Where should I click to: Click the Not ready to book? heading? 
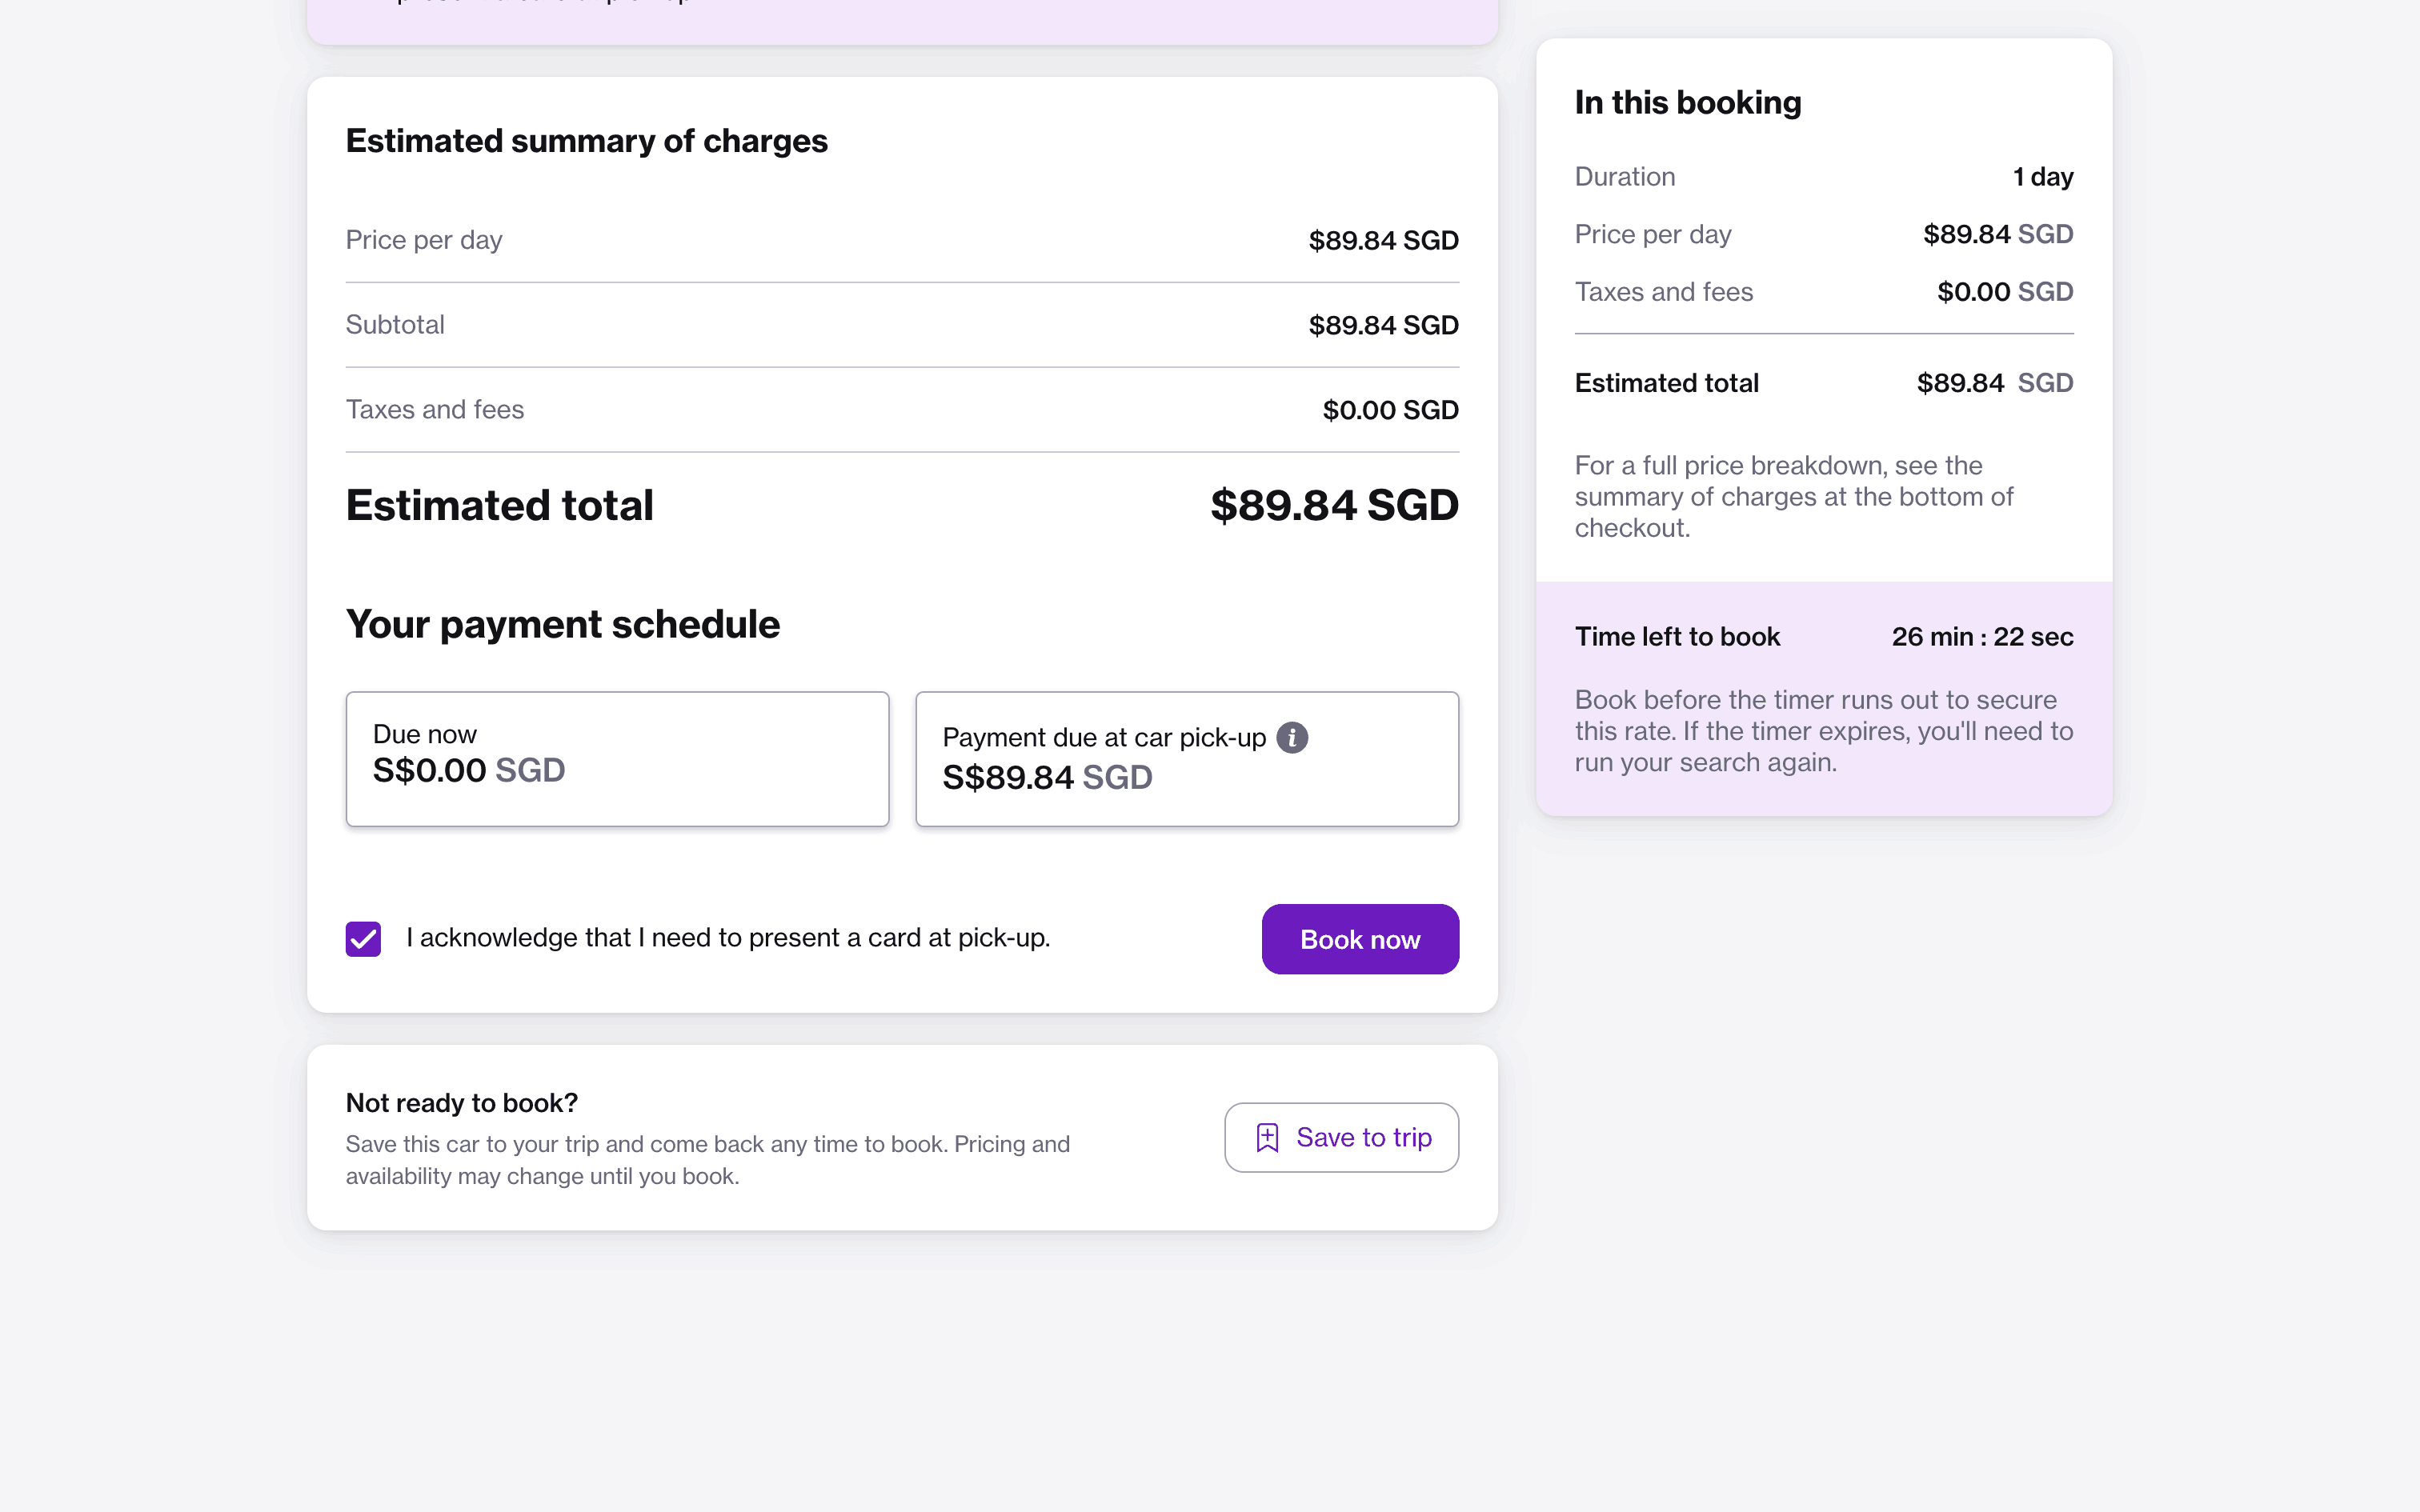461,1103
